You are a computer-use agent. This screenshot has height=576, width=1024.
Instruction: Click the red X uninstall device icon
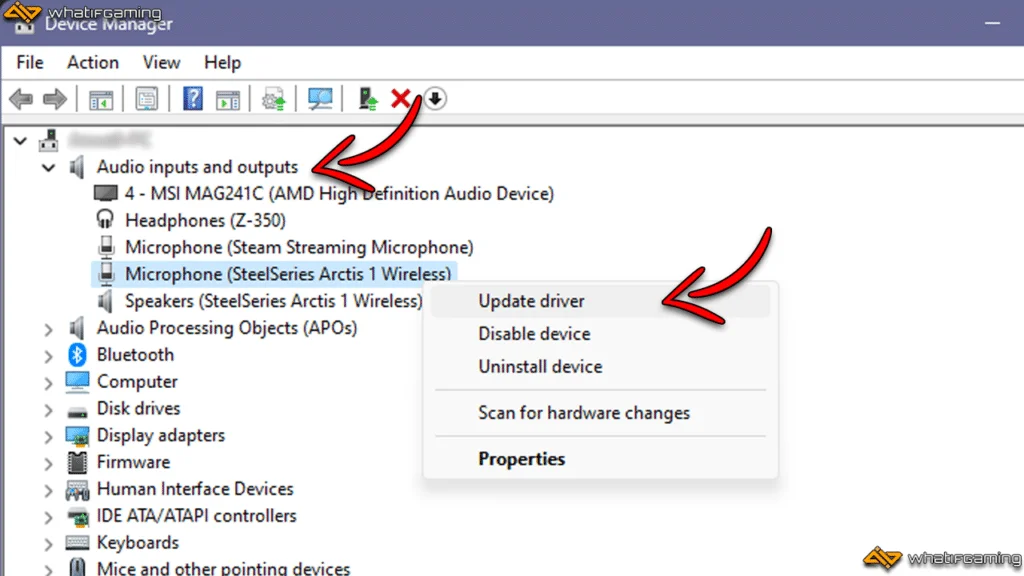(x=401, y=99)
